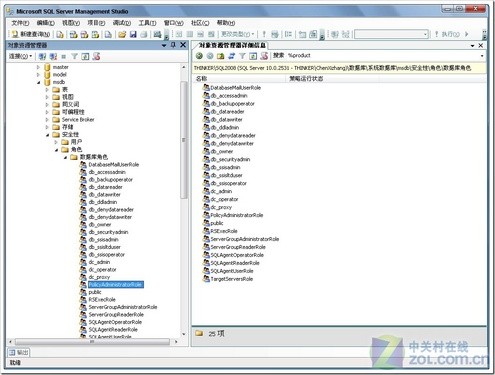Click the Filter funnel icon in Object Explorer
This screenshot has height=375, width=495.
(x=74, y=56)
